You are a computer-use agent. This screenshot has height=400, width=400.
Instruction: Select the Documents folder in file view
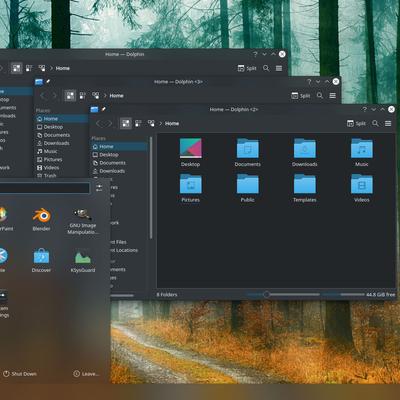[x=247, y=152]
